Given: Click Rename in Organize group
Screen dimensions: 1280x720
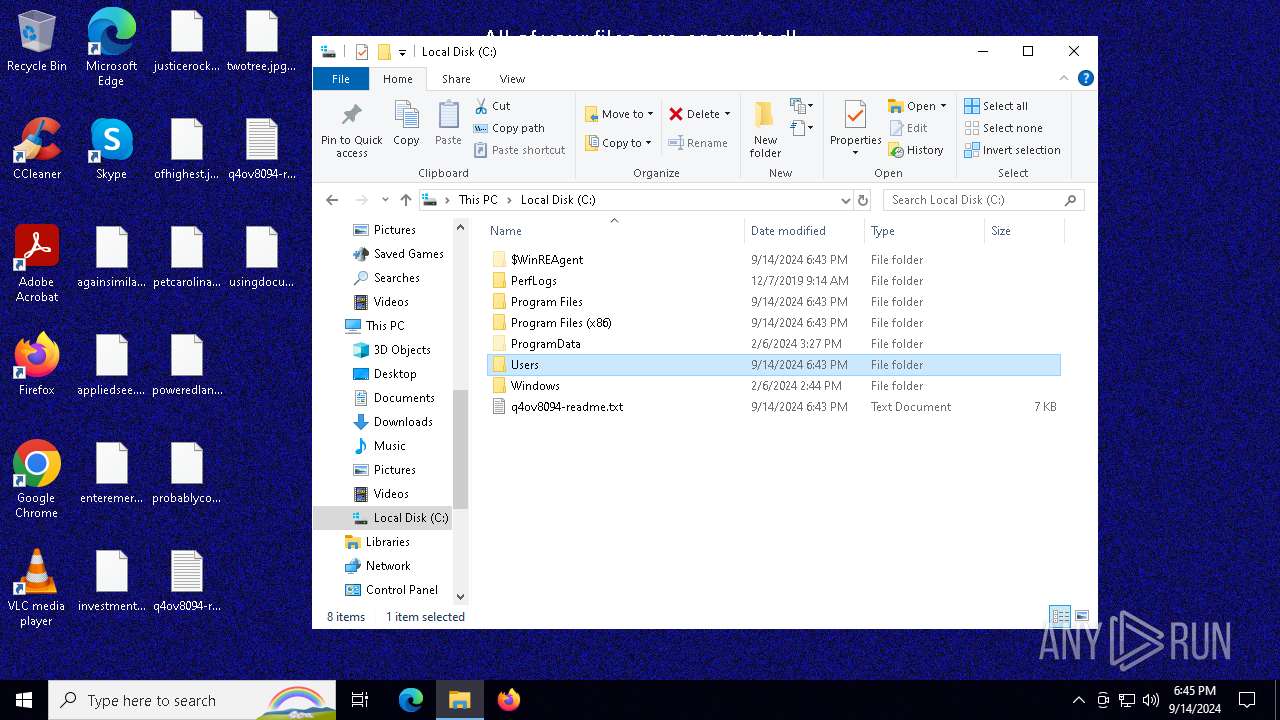Looking at the screenshot, I should [x=697, y=143].
